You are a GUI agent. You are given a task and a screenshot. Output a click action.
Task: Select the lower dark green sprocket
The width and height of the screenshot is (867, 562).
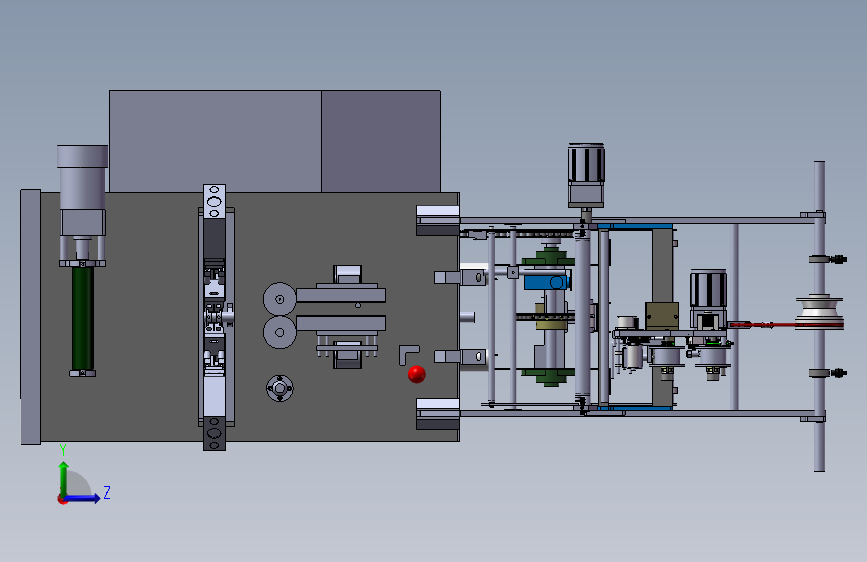549,376
